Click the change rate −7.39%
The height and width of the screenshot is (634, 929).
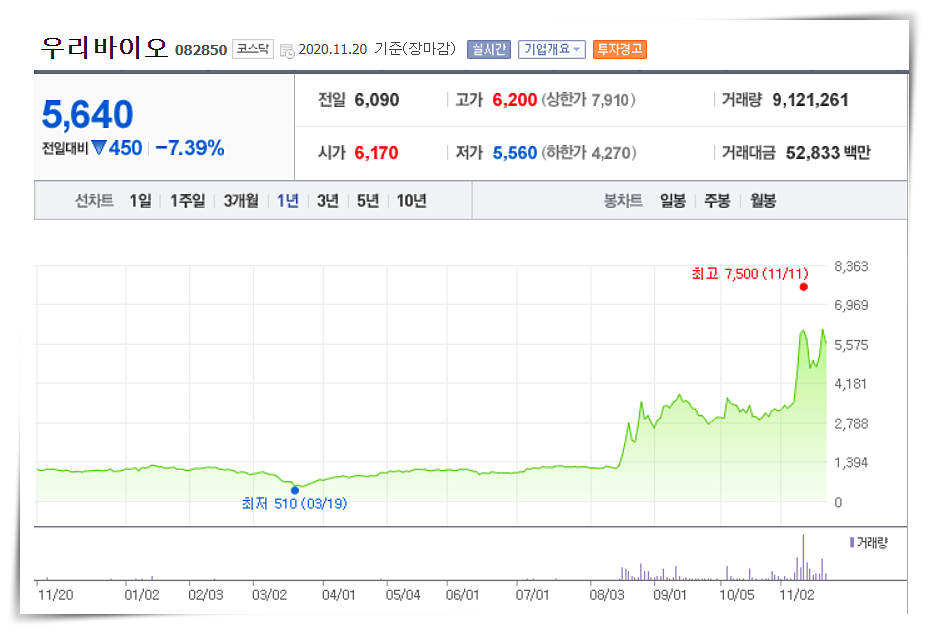tap(190, 148)
